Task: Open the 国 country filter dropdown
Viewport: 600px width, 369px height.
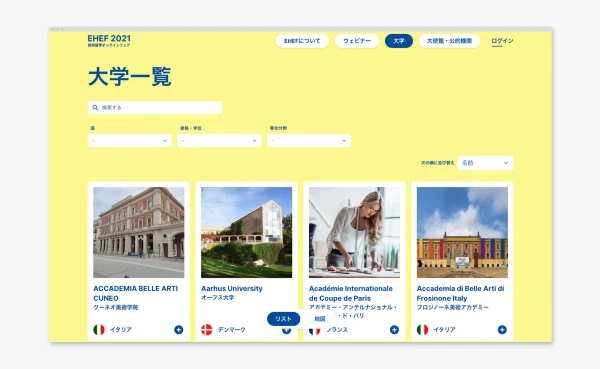Action: [130, 140]
